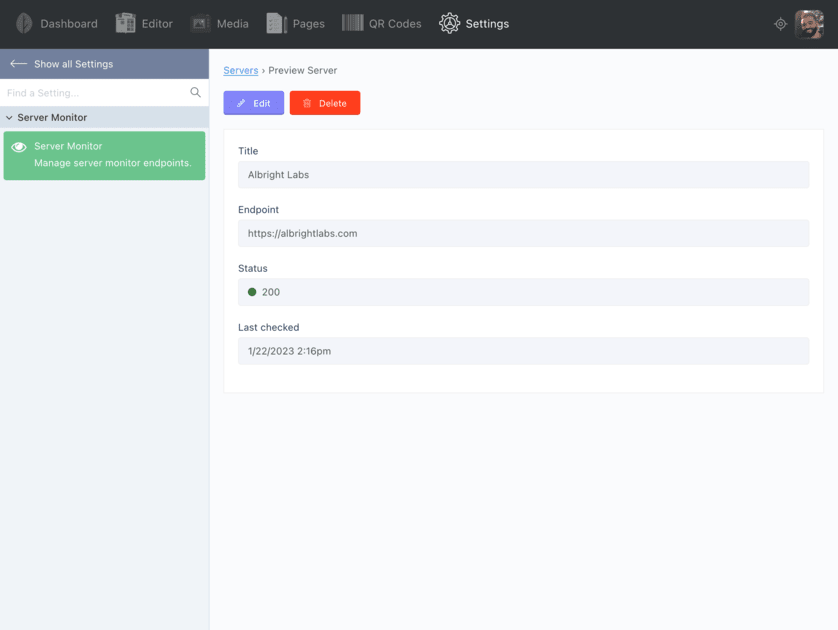This screenshot has width=838, height=630.
Task: Click the Settings gear icon
Action: coord(449,24)
